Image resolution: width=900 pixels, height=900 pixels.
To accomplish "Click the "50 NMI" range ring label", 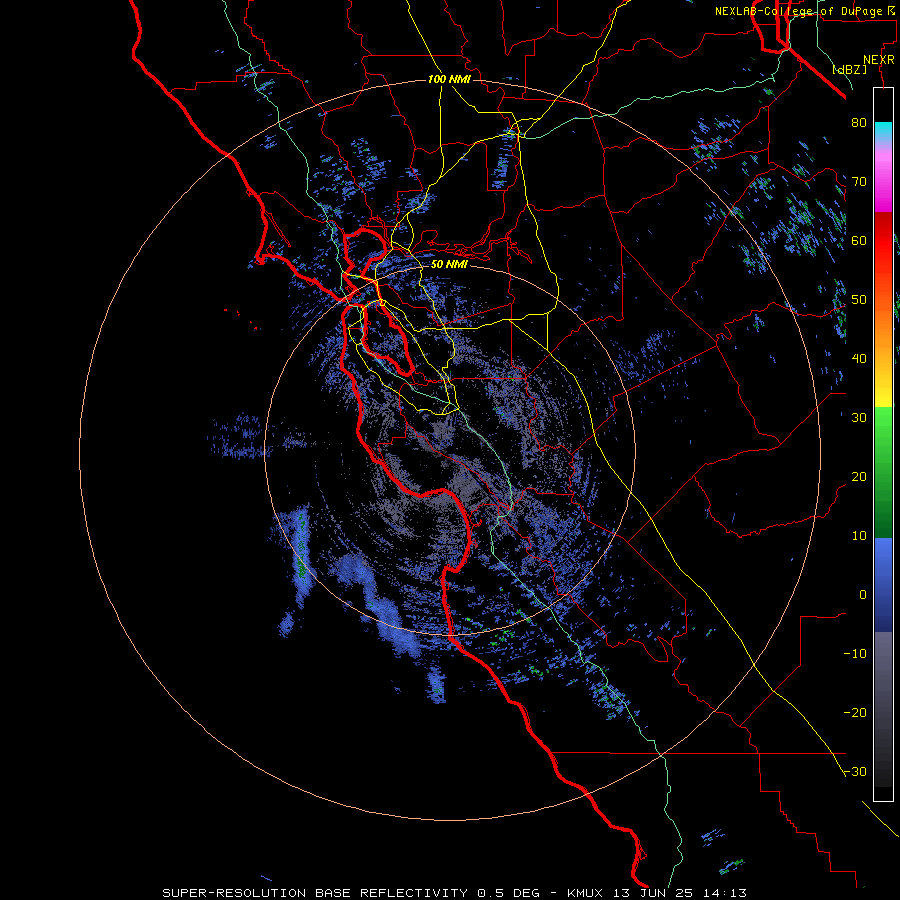I will click(x=449, y=265).
